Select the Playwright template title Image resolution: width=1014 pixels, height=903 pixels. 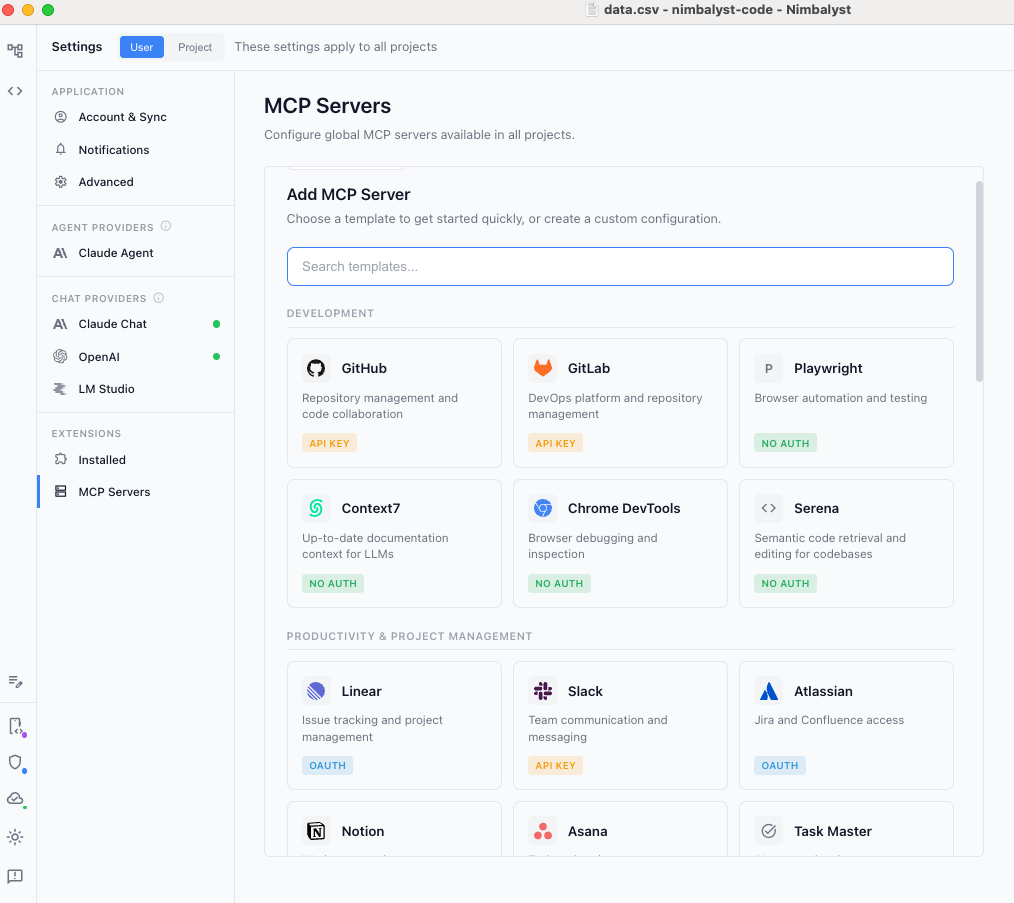pos(828,368)
